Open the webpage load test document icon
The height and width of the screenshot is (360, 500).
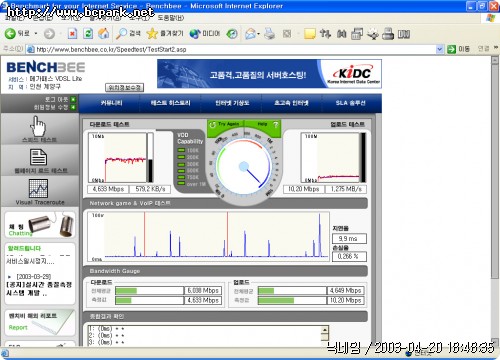pos(38,157)
